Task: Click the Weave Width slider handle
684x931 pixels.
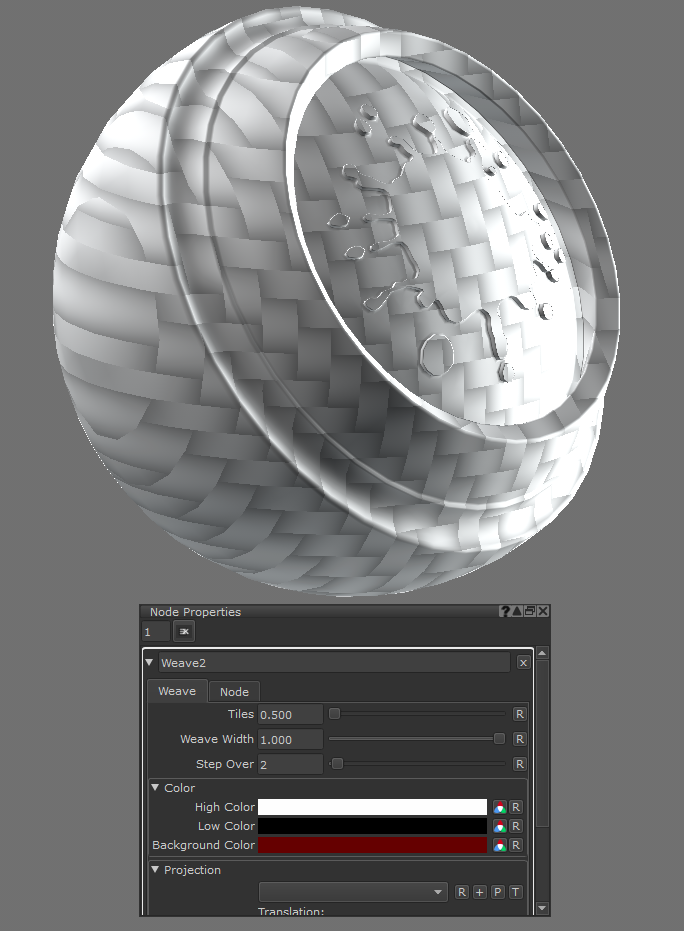Action: tap(499, 739)
